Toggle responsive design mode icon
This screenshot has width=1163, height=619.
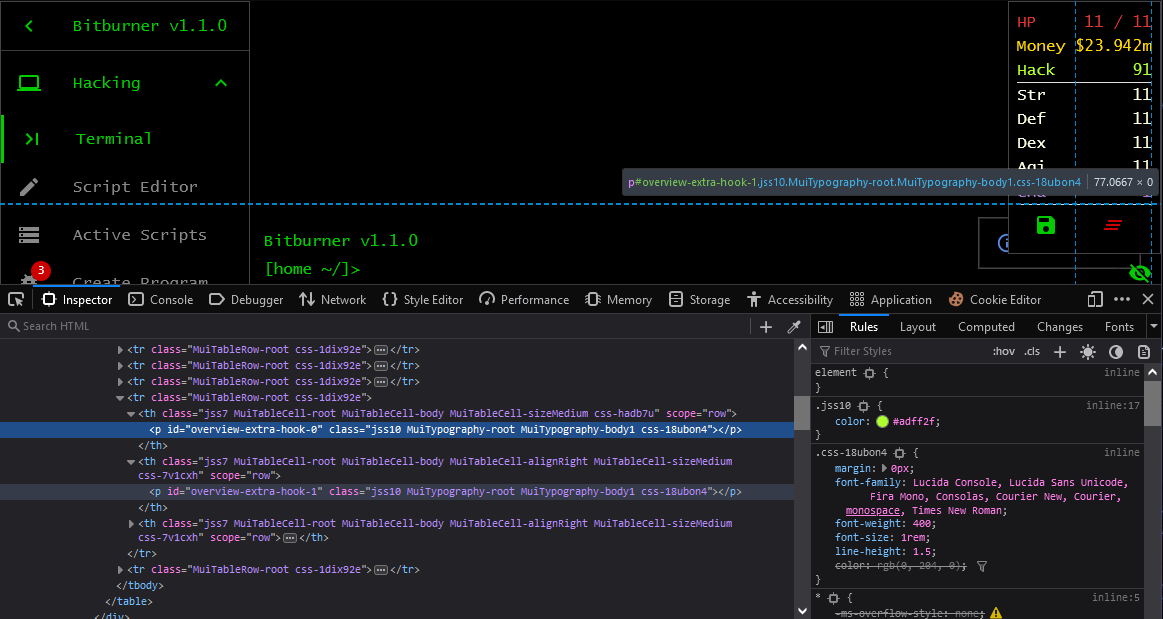[x=1095, y=299]
